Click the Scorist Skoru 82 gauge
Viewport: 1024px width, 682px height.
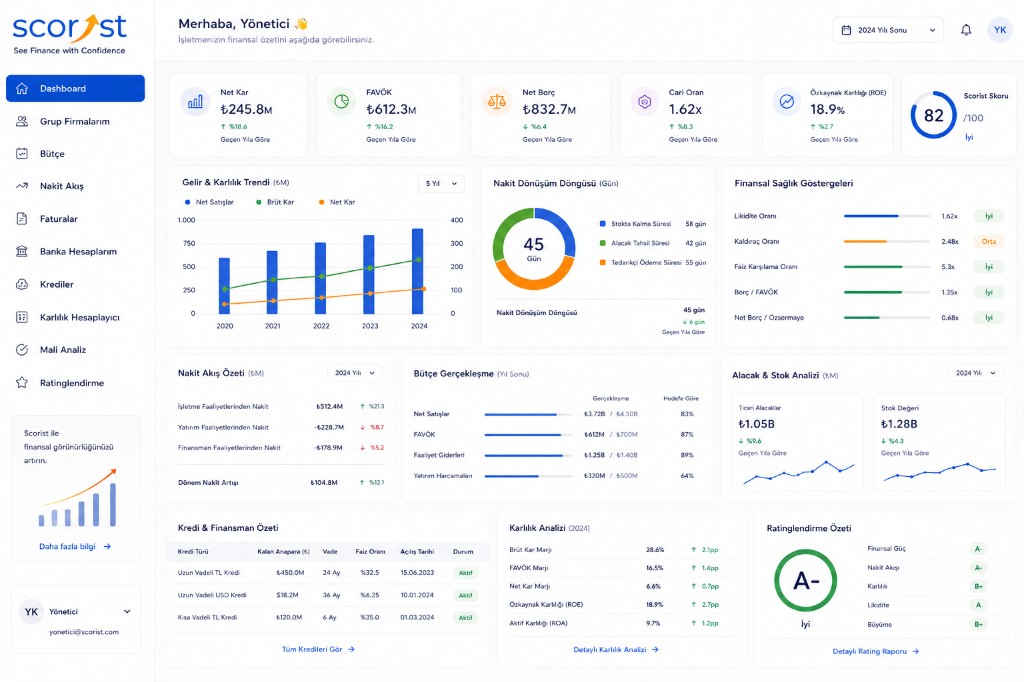point(933,115)
